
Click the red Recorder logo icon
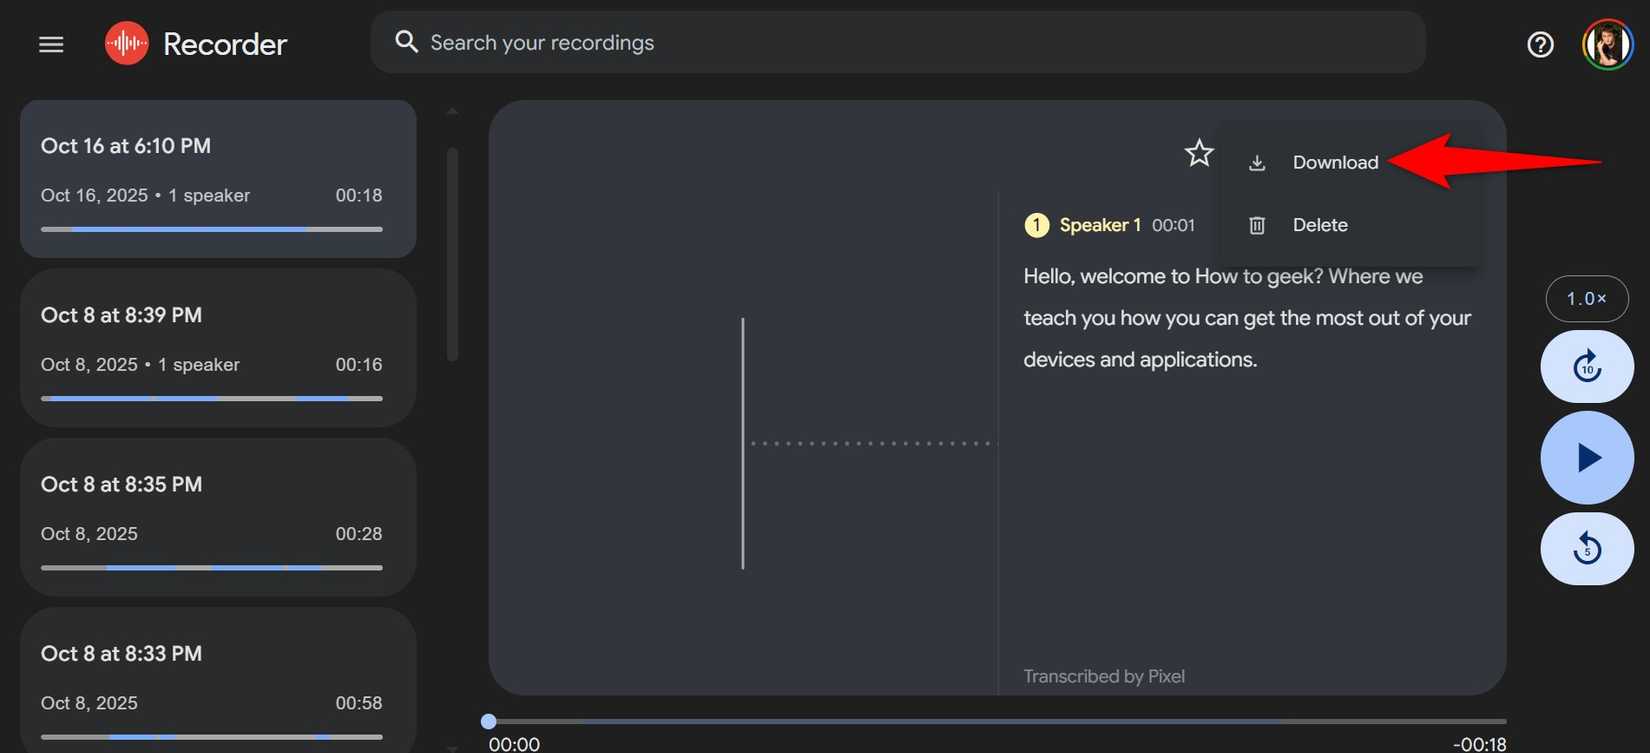127,44
